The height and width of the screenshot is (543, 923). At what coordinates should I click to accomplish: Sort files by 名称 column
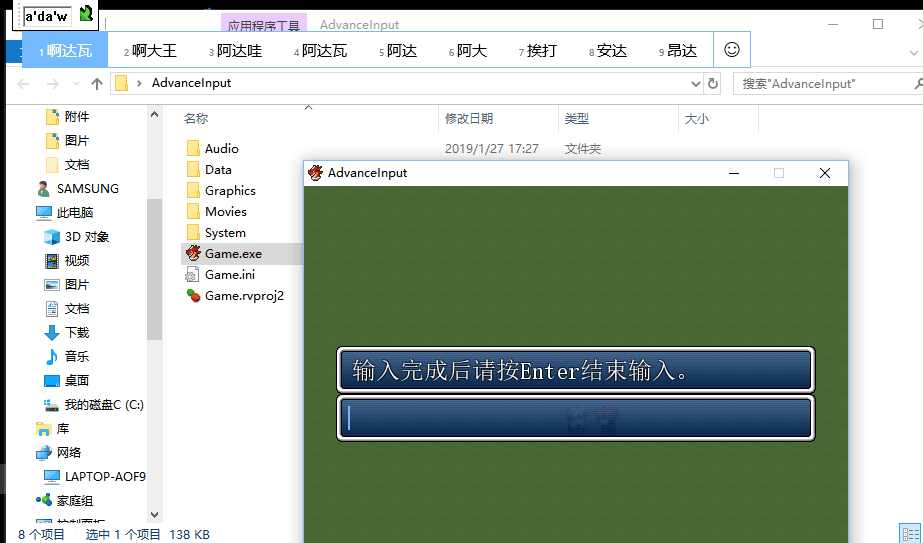(x=196, y=118)
